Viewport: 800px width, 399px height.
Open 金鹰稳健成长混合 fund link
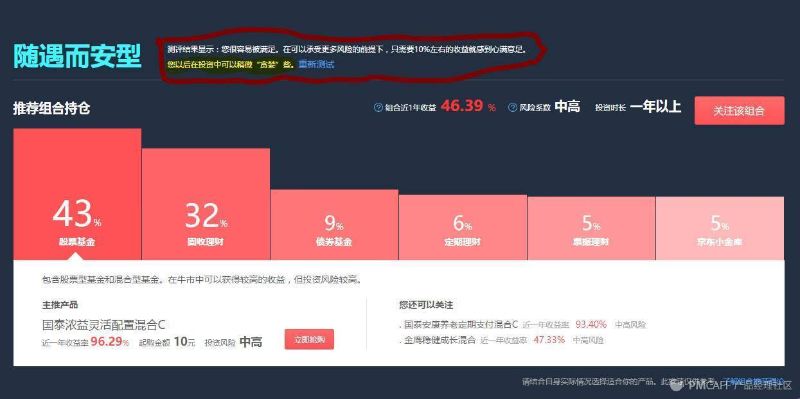click(x=439, y=340)
